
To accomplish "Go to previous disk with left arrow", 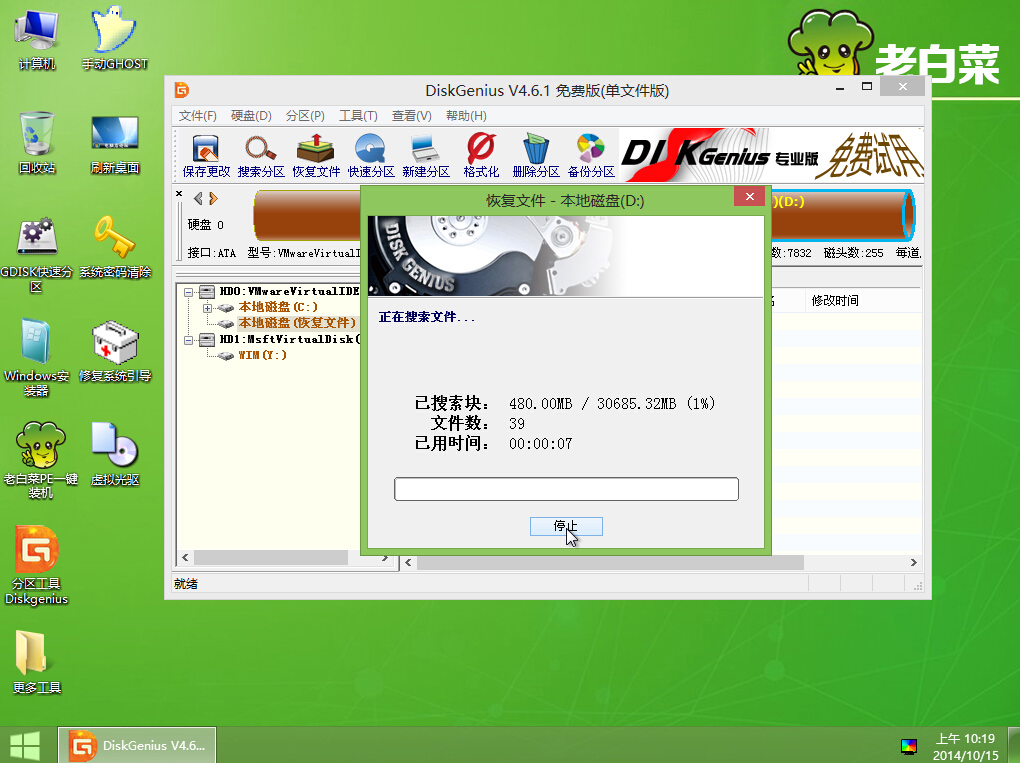I will pyautogui.click(x=198, y=198).
